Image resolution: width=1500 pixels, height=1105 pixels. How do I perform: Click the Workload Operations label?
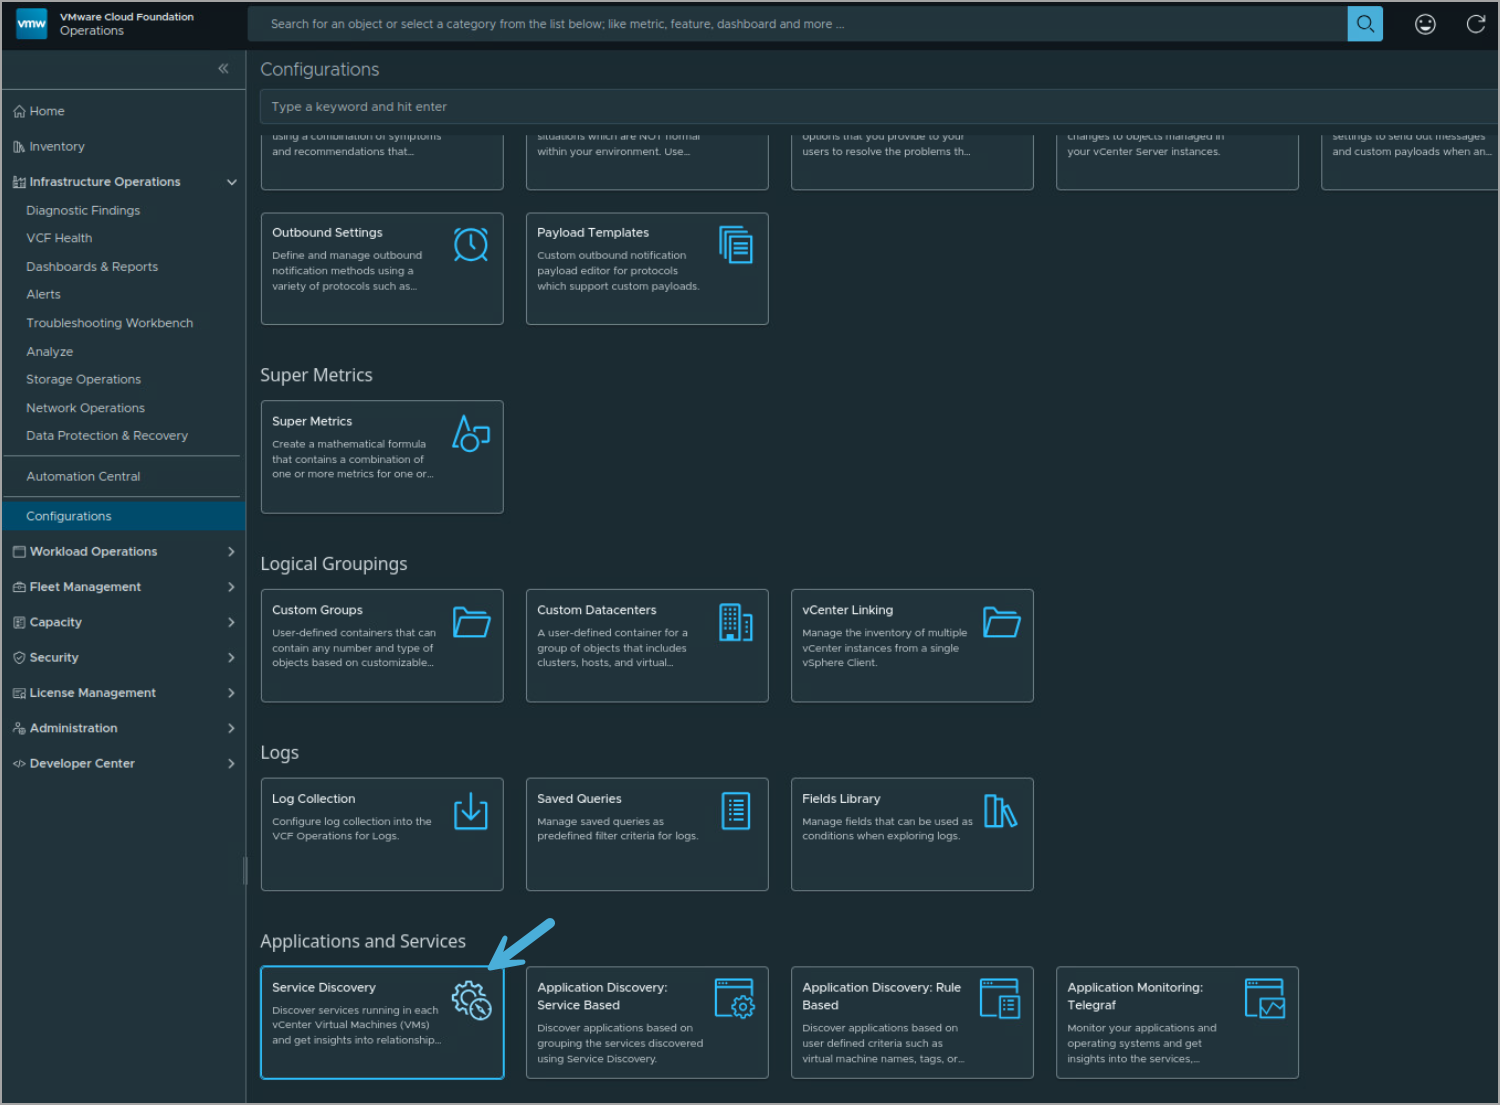click(x=93, y=552)
